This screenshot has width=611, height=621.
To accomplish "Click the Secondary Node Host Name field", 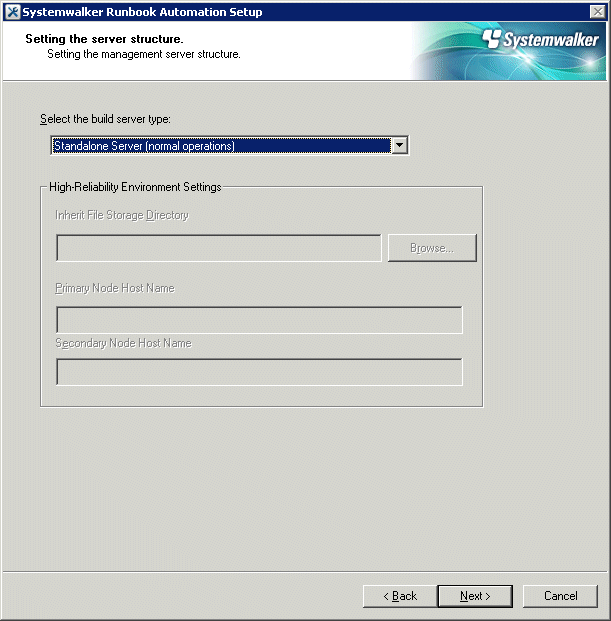I will pyautogui.click(x=259, y=372).
